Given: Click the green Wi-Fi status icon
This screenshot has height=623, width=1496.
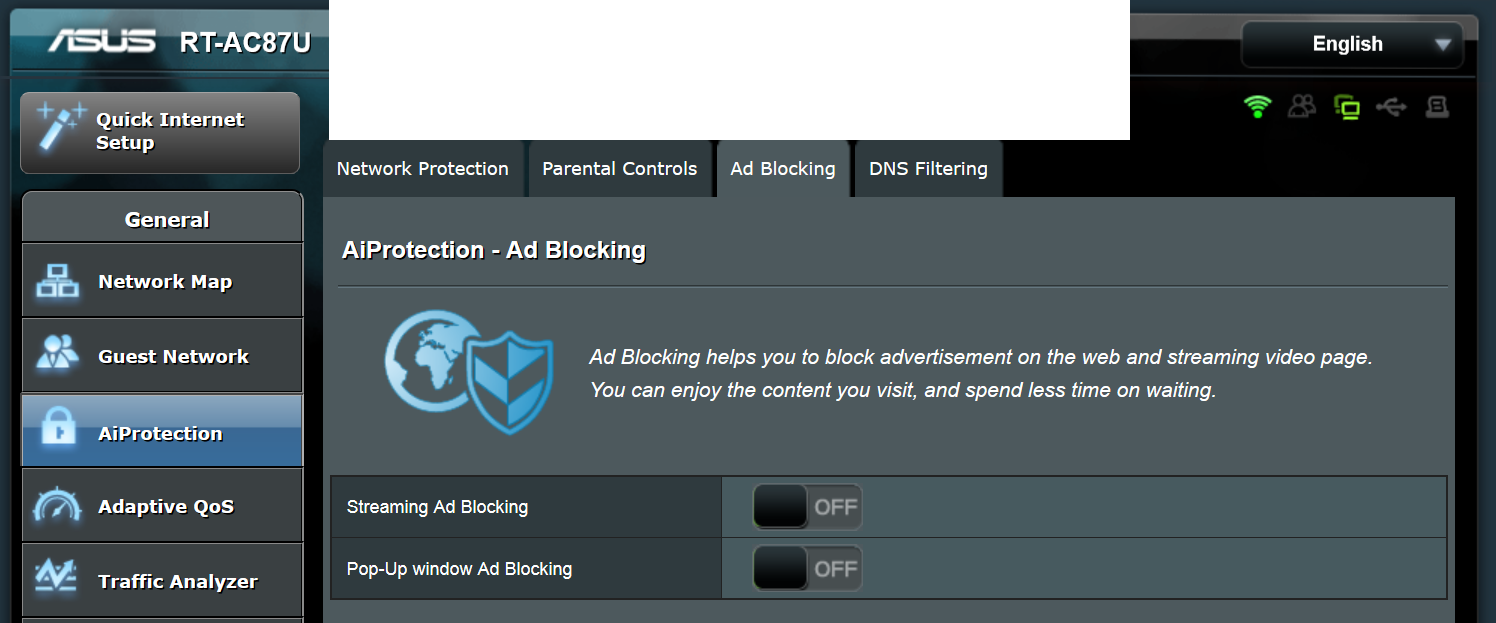Looking at the screenshot, I should 1257,106.
